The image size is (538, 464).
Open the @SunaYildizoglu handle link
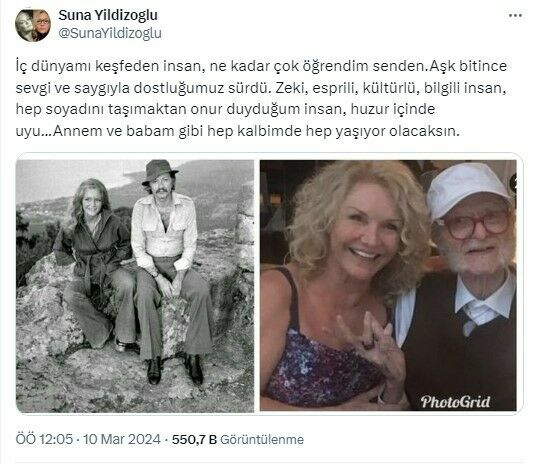(110, 33)
